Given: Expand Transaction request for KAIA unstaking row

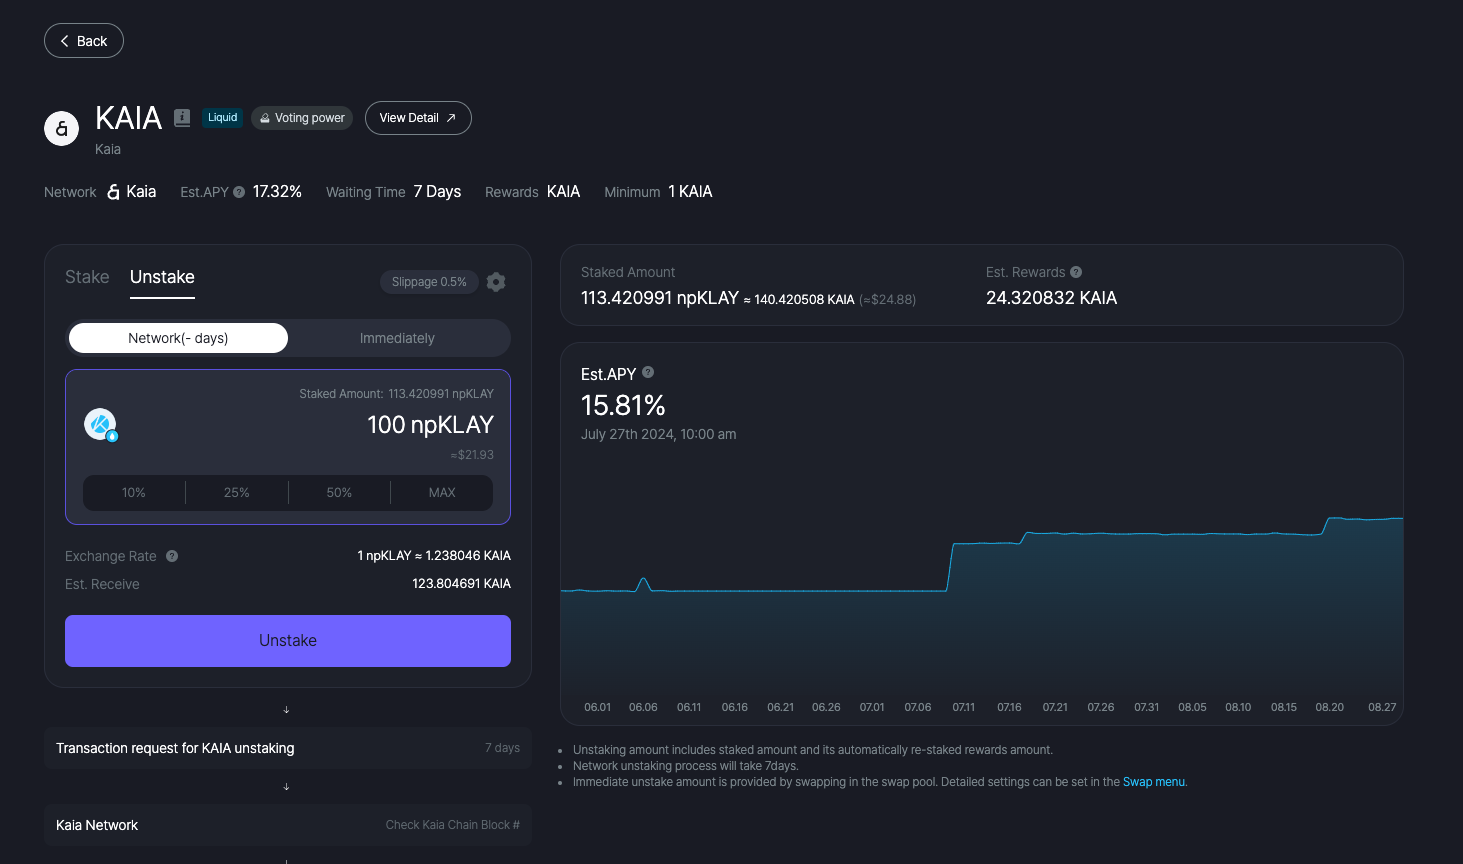Looking at the screenshot, I should tap(288, 748).
